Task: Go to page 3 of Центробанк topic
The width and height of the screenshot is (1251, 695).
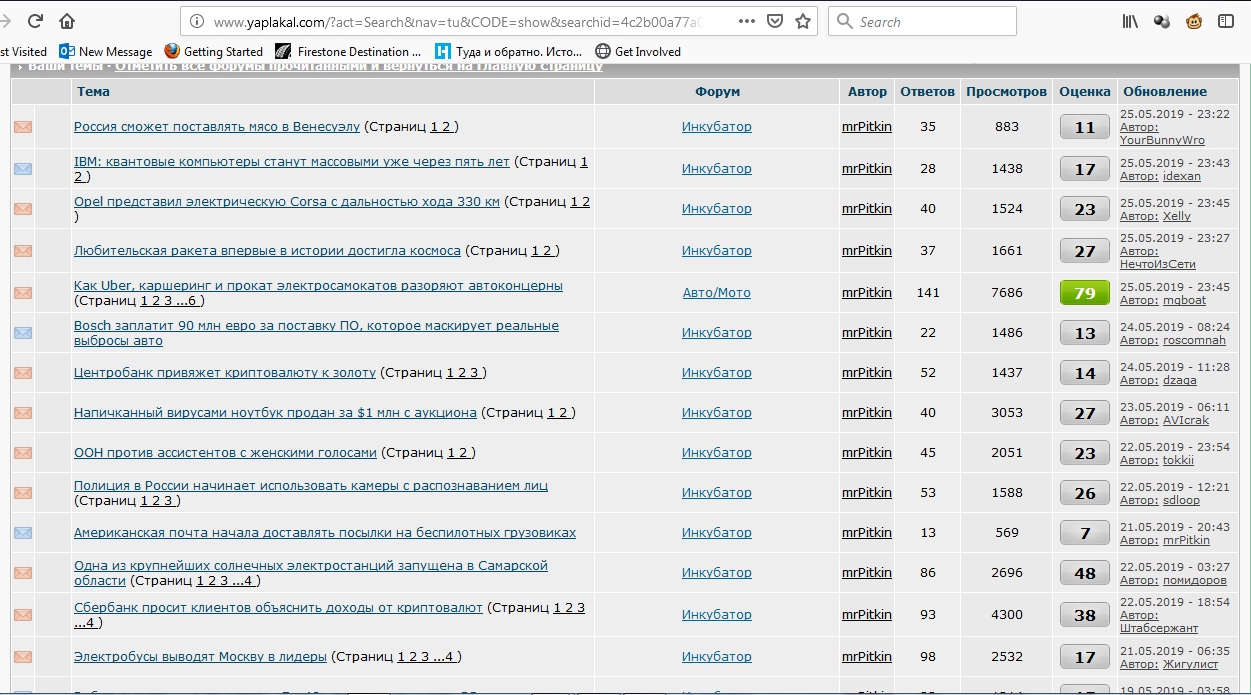Action: [475, 372]
